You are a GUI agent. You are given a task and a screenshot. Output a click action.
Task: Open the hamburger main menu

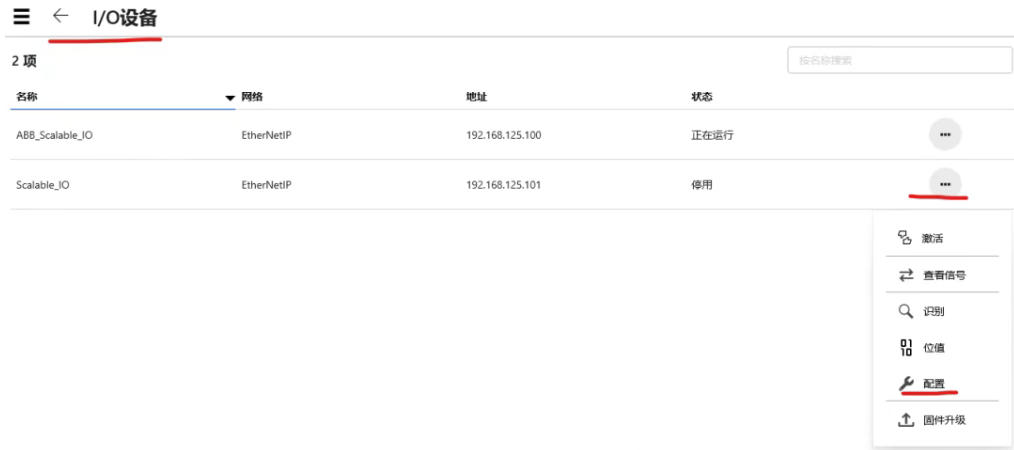(21, 16)
